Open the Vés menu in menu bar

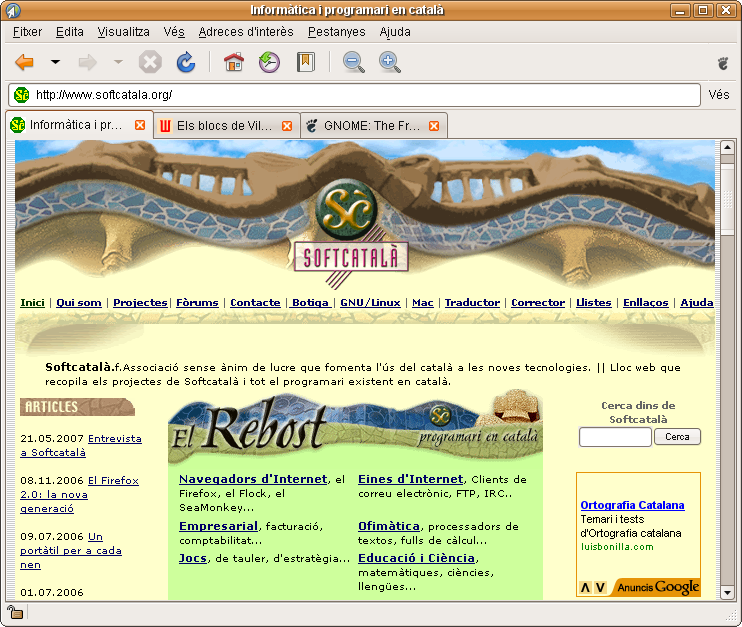174,32
